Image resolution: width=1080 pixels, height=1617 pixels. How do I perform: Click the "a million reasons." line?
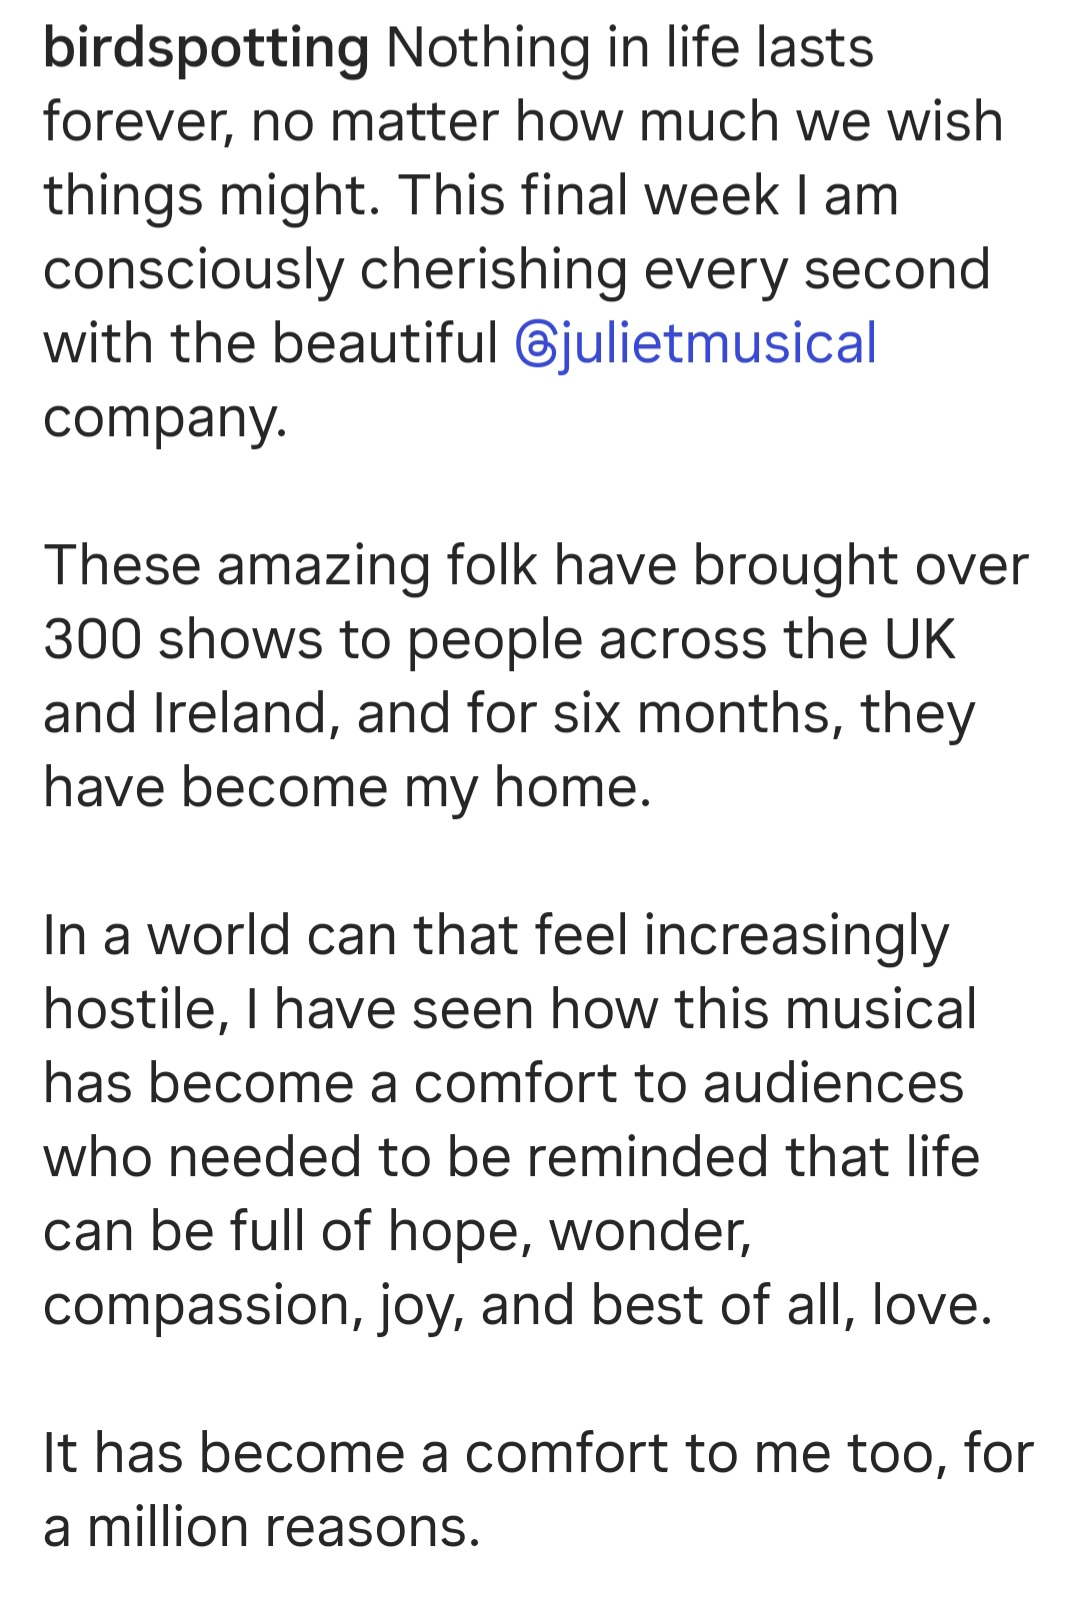tap(262, 1528)
